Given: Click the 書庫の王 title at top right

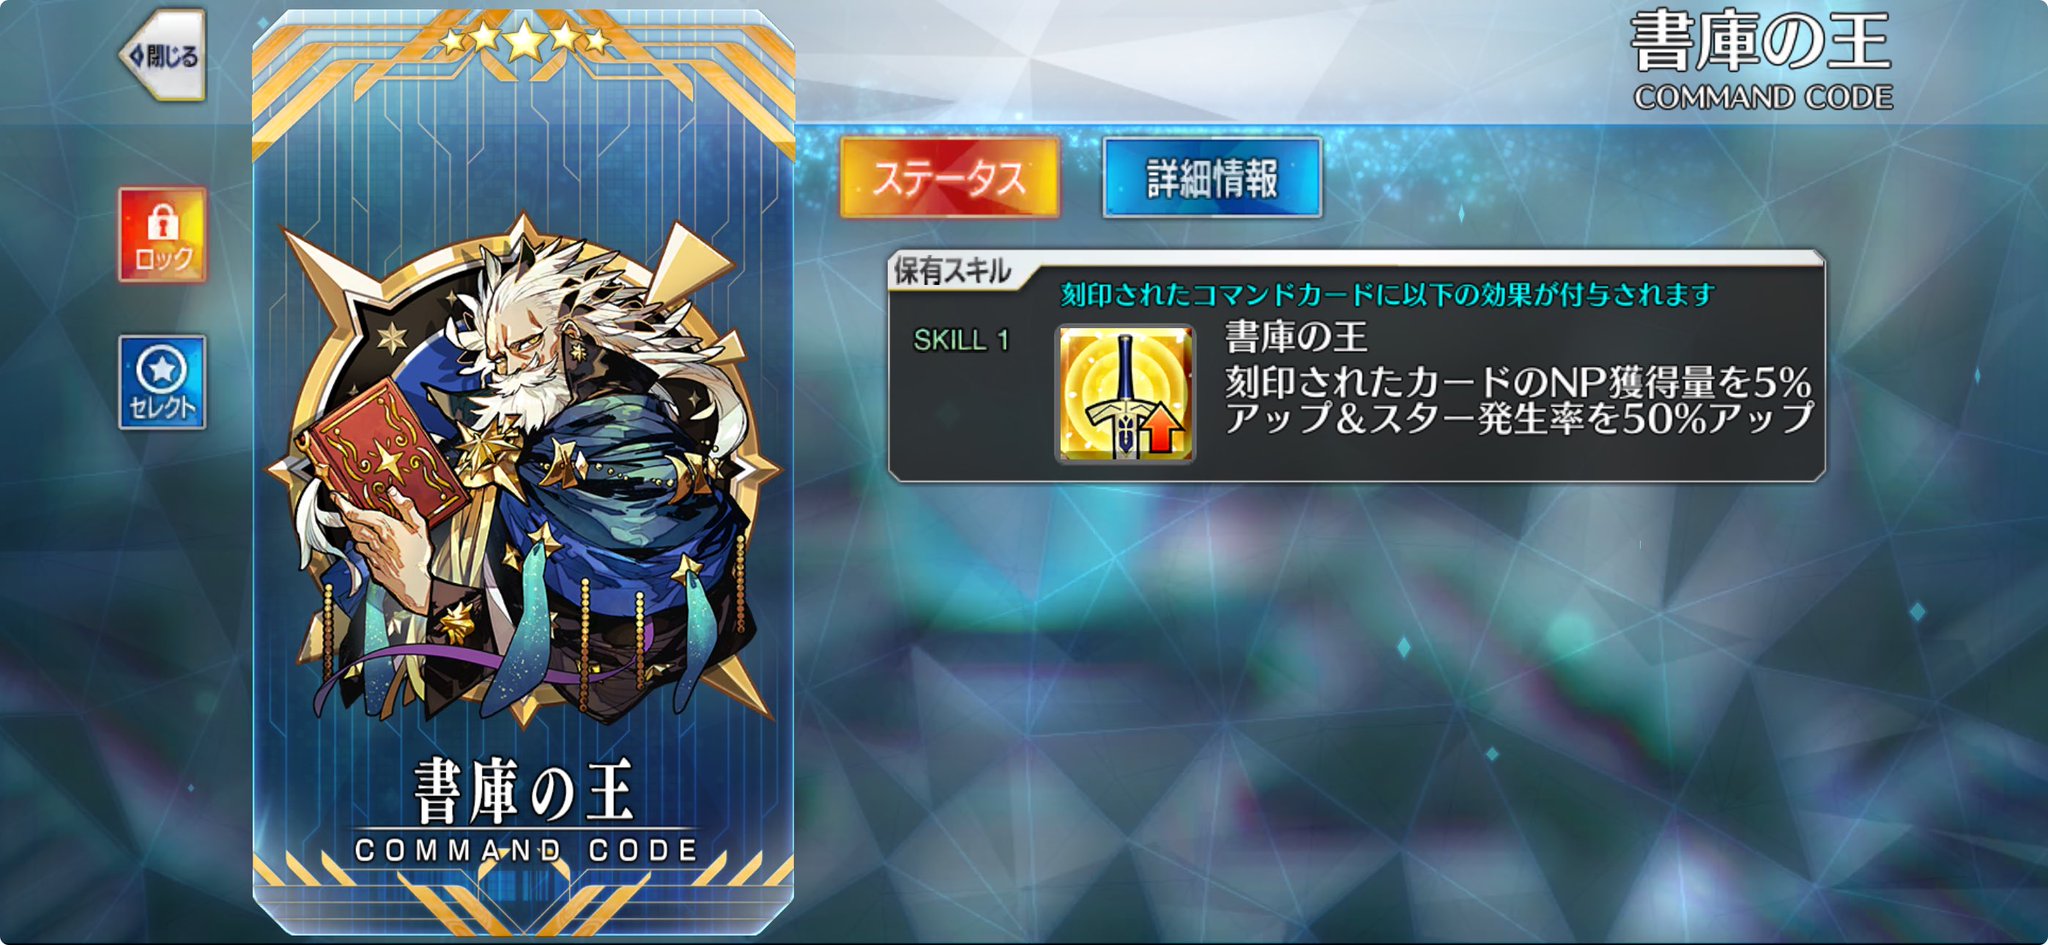Looking at the screenshot, I should [1760, 42].
